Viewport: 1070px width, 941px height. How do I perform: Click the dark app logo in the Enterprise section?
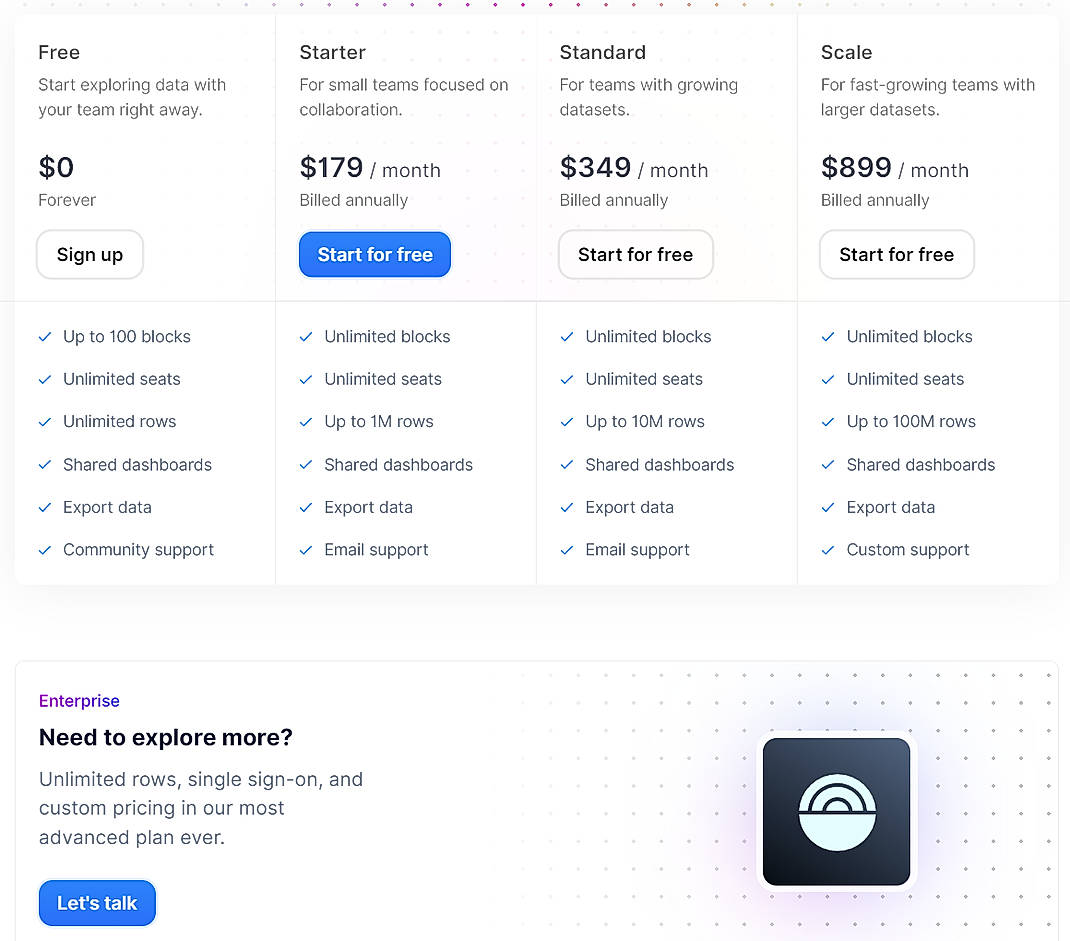coord(836,811)
